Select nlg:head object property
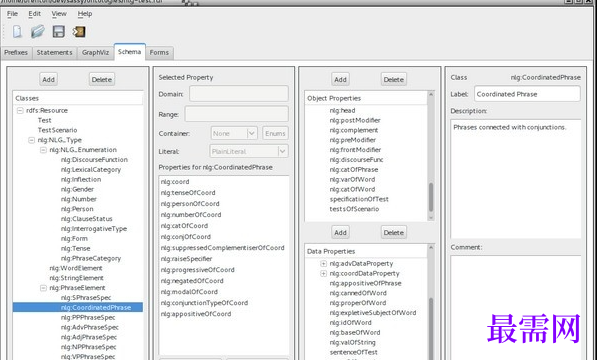This screenshot has height=360, width=599. (x=342, y=110)
